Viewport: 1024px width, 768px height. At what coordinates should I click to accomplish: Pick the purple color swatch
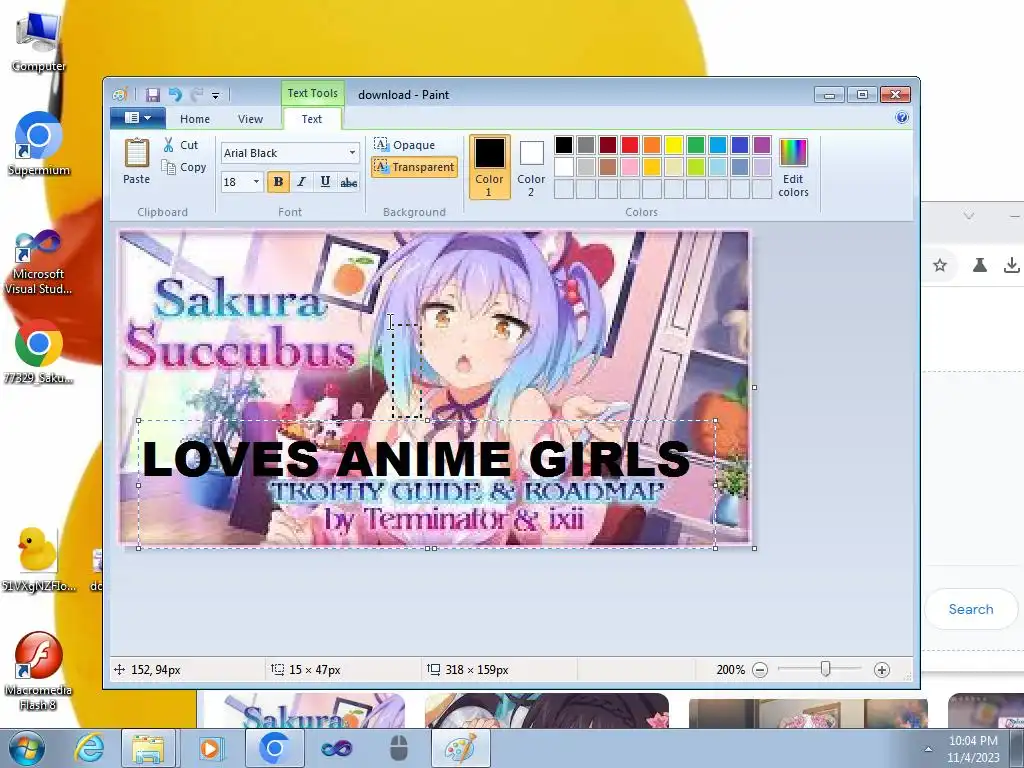point(762,145)
